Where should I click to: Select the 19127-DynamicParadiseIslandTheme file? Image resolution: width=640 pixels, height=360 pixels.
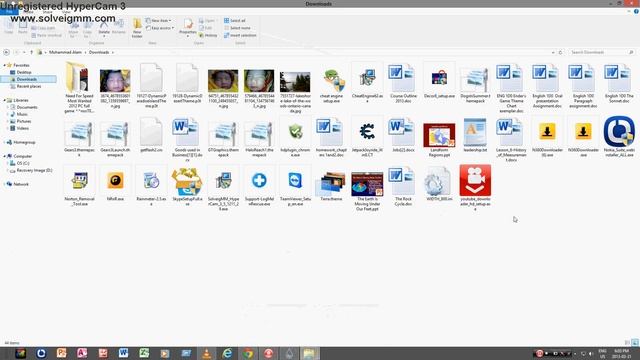(151, 86)
